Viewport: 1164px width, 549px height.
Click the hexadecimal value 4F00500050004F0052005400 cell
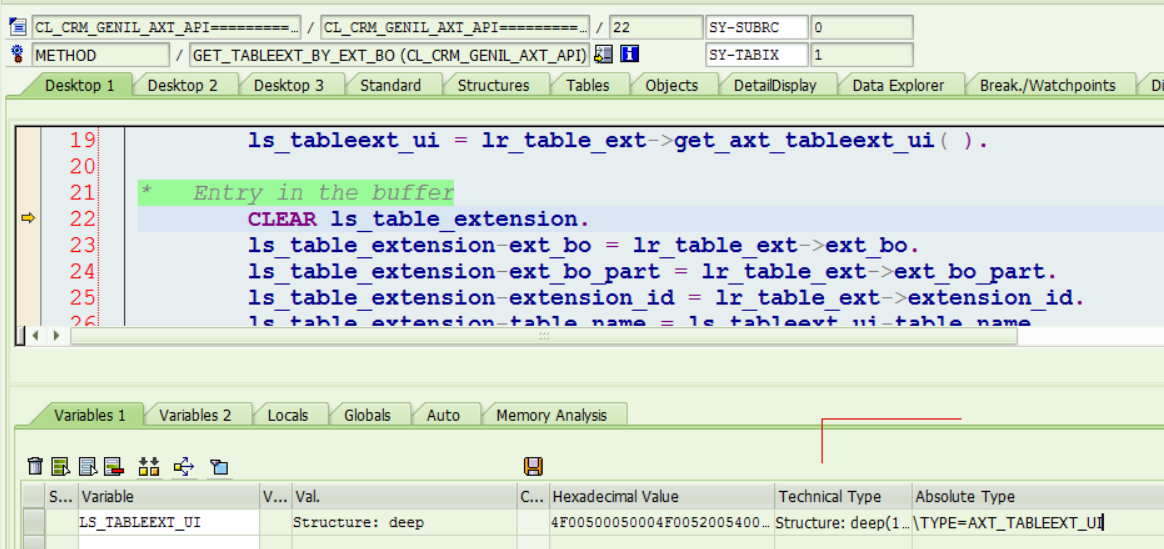point(662,522)
